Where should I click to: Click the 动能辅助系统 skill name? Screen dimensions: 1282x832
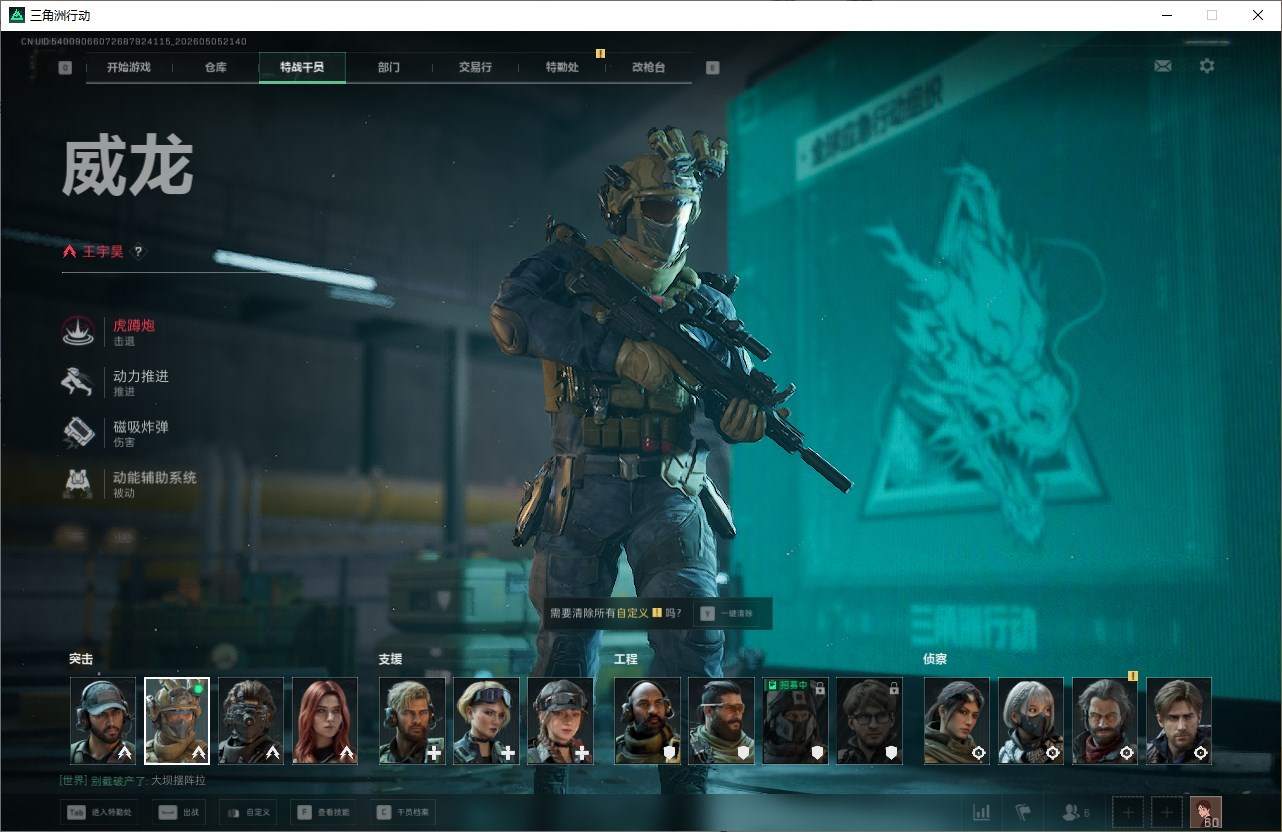[x=155, y=478]
